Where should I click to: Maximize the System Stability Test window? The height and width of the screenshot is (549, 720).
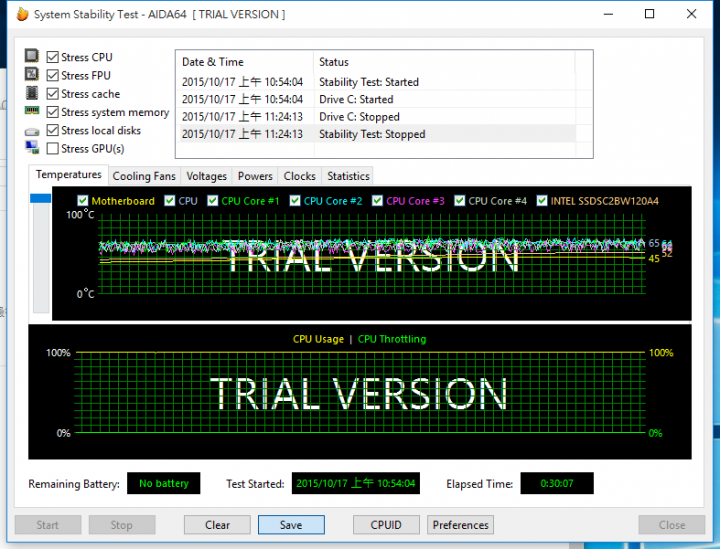coord(649,14)
